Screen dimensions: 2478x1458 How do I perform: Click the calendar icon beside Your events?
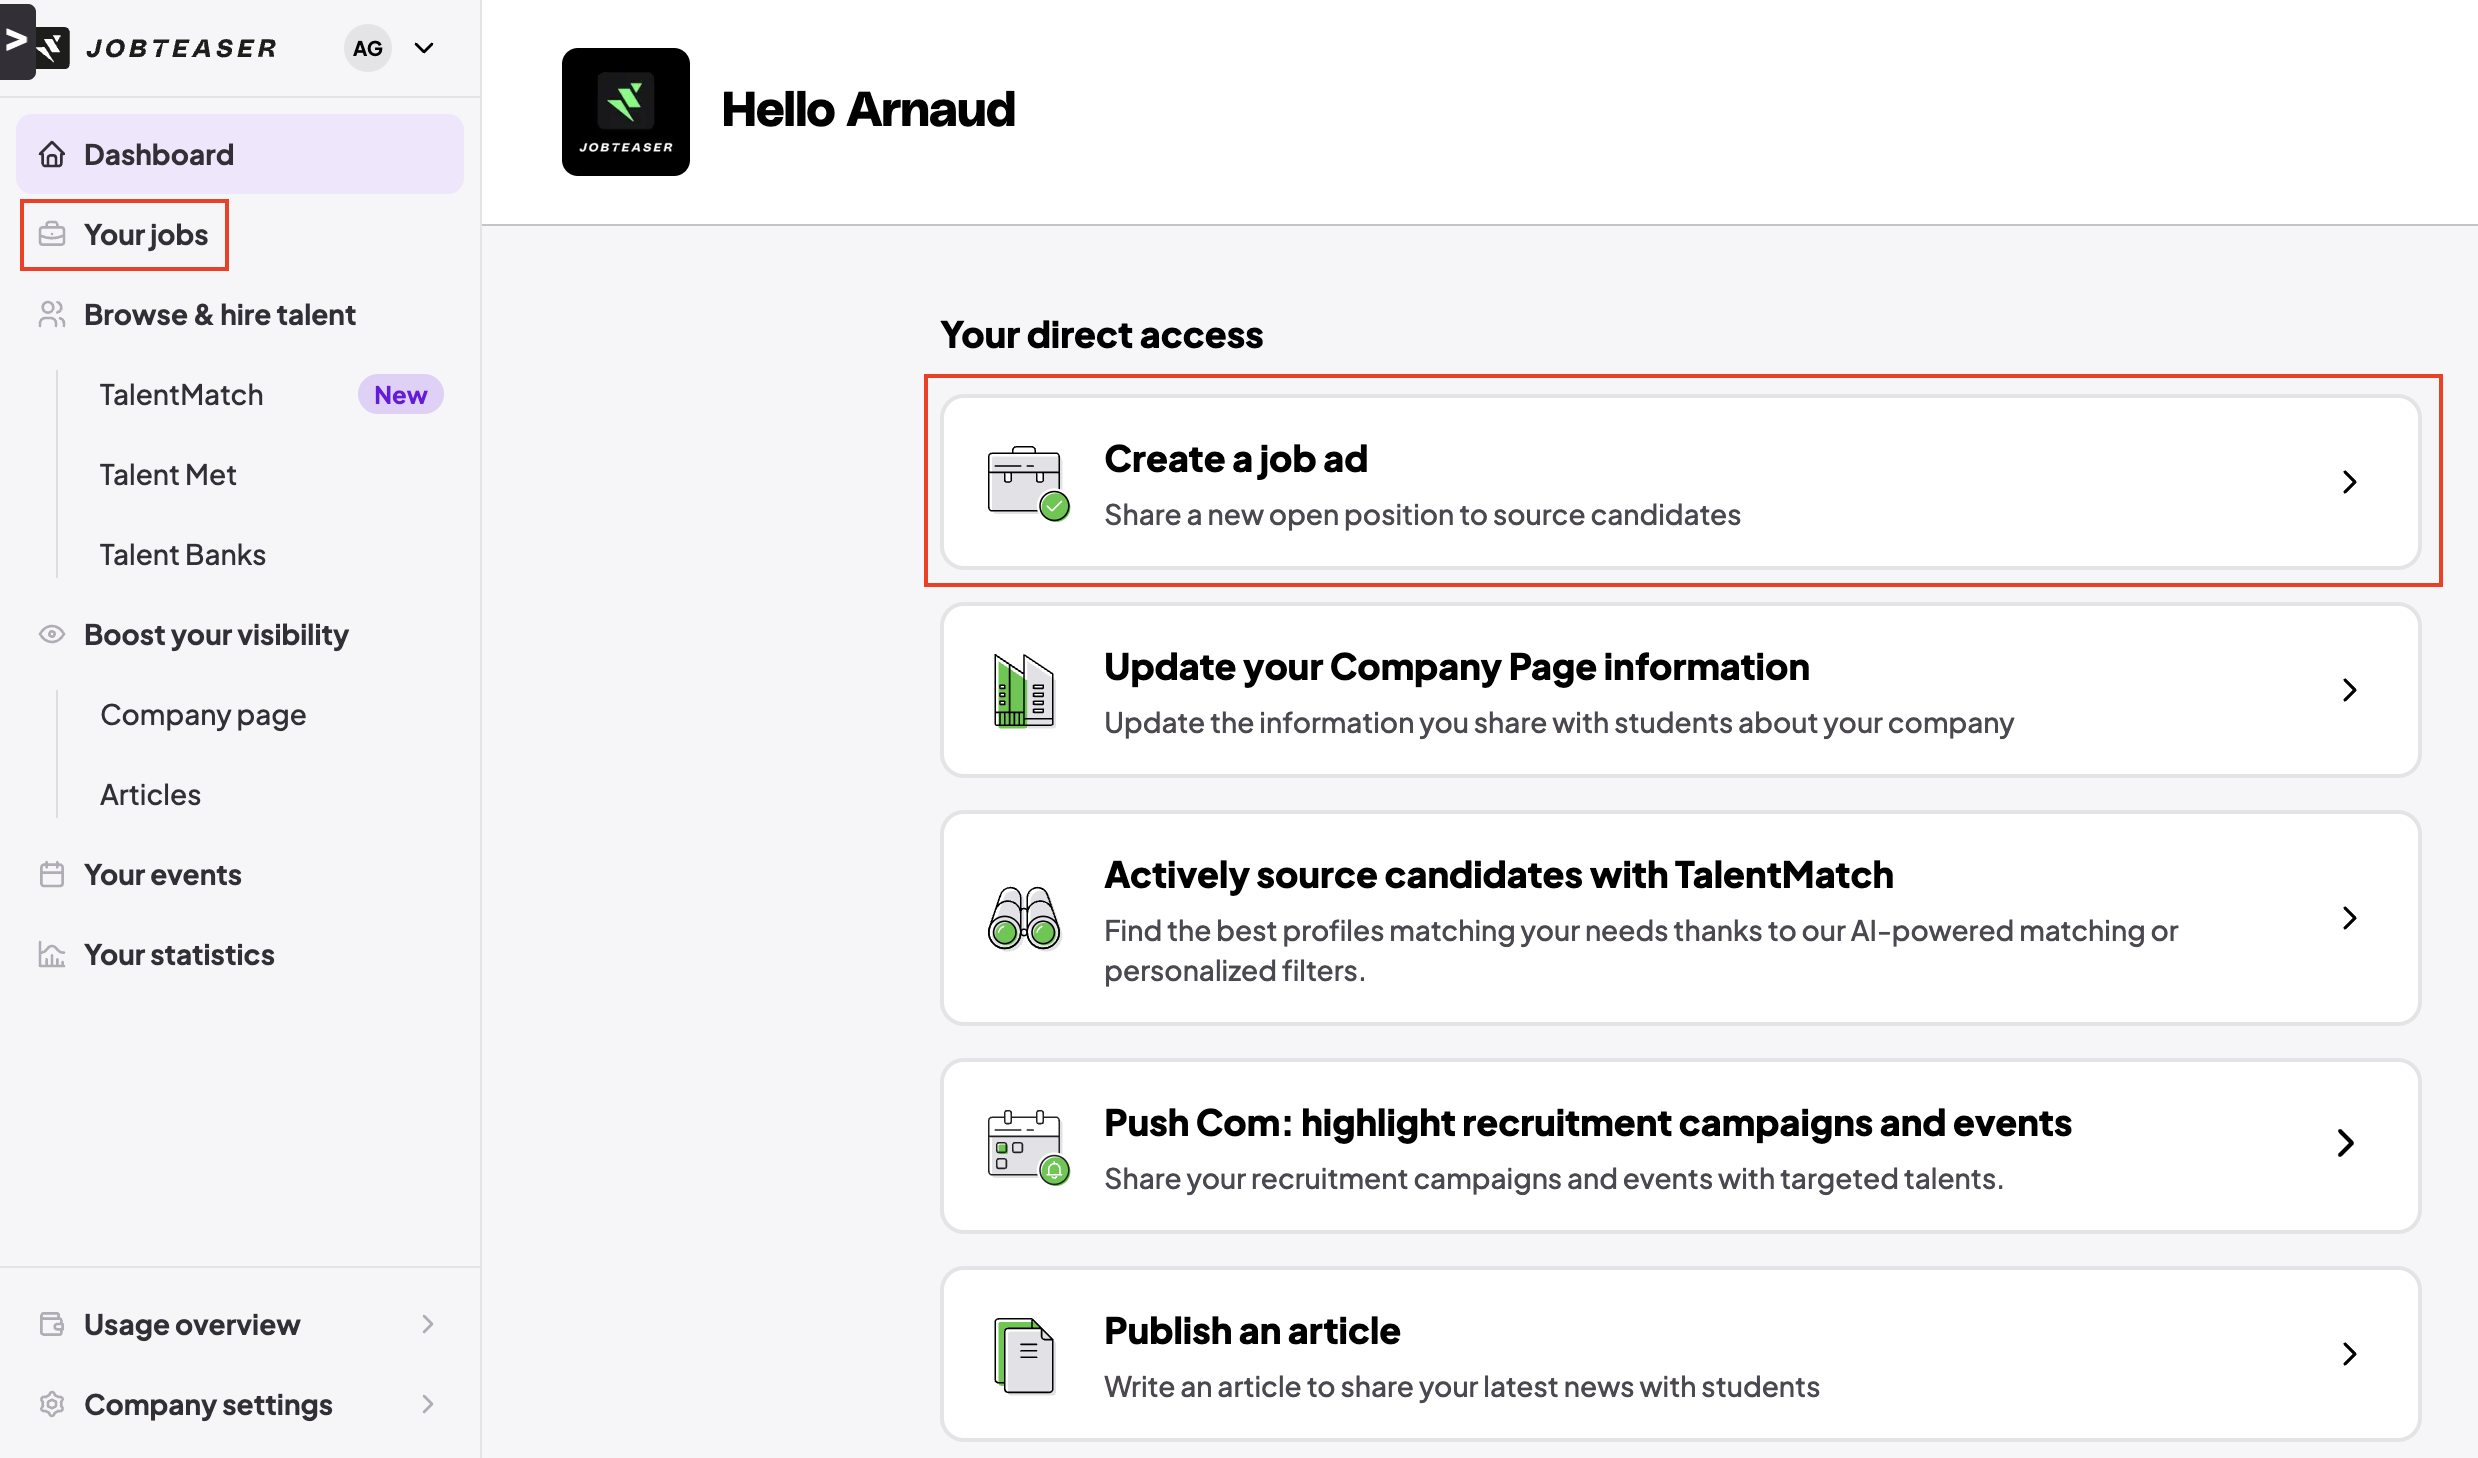tap(52, 875)
